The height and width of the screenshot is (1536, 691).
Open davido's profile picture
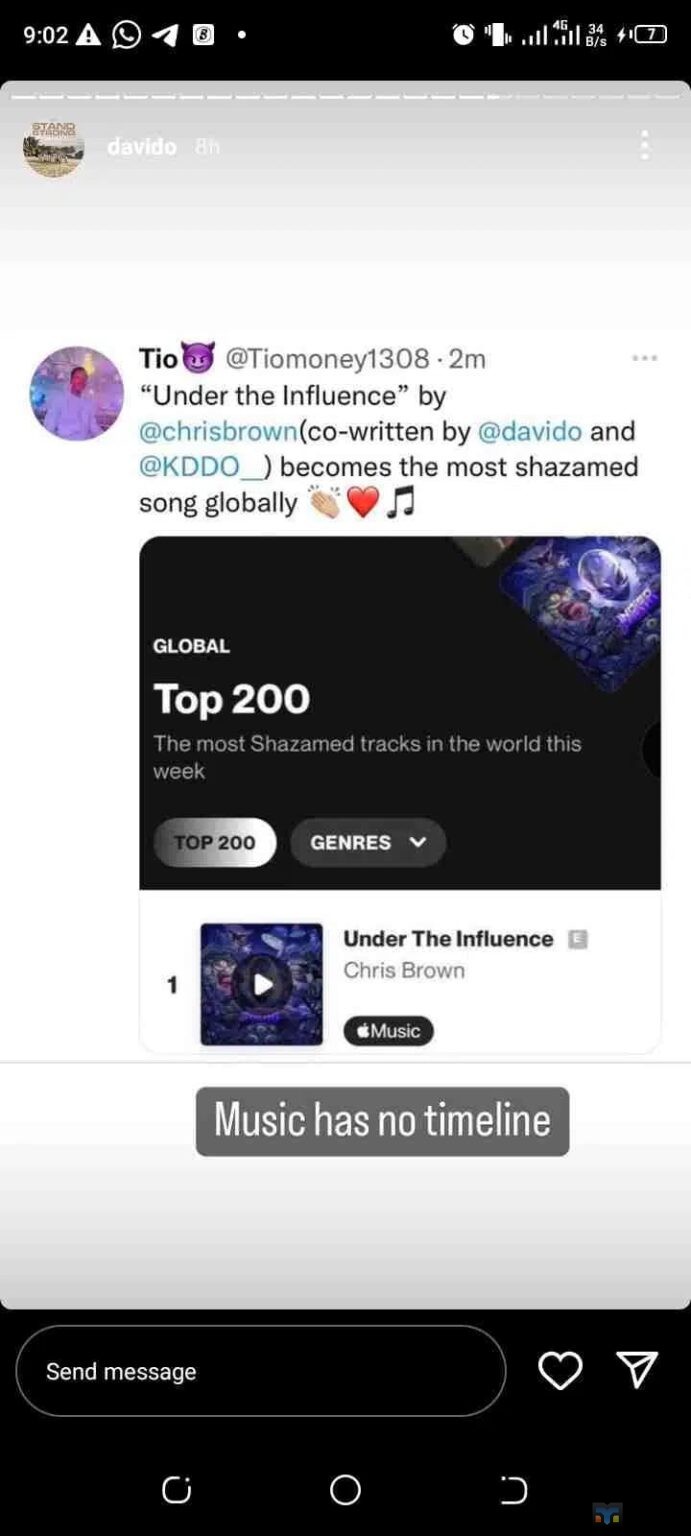pos(53,147)
